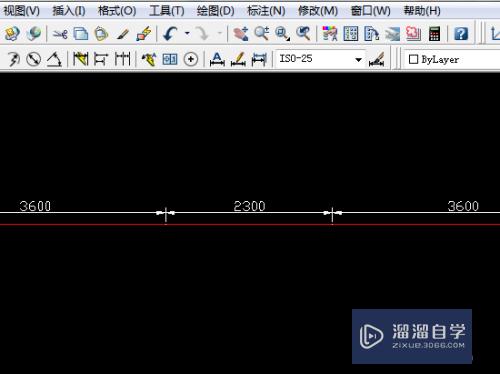Open the 绘图(D) menu
500x374 pixels.
[215, 11]
